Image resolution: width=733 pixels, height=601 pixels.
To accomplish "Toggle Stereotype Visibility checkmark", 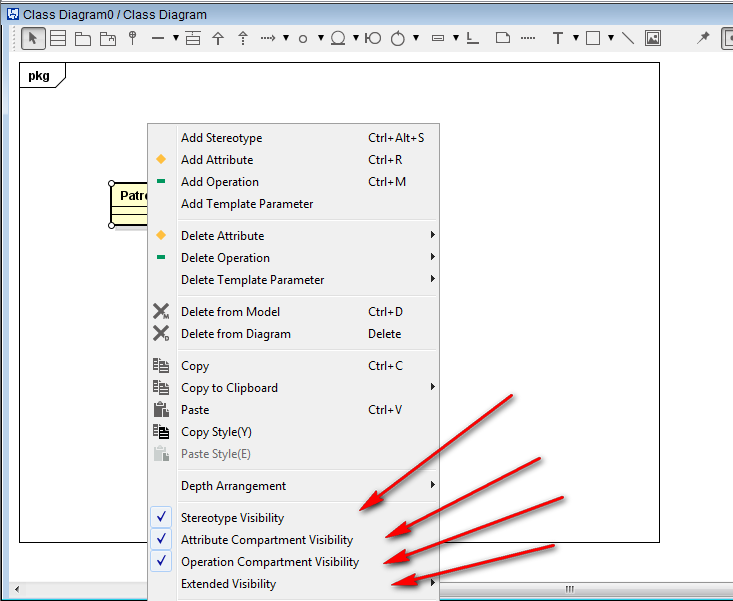I will 232,518.
